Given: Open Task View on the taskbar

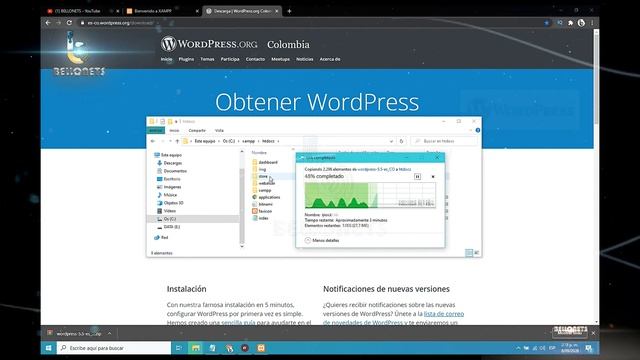Looking at the screenshot, I should [178, 348].
